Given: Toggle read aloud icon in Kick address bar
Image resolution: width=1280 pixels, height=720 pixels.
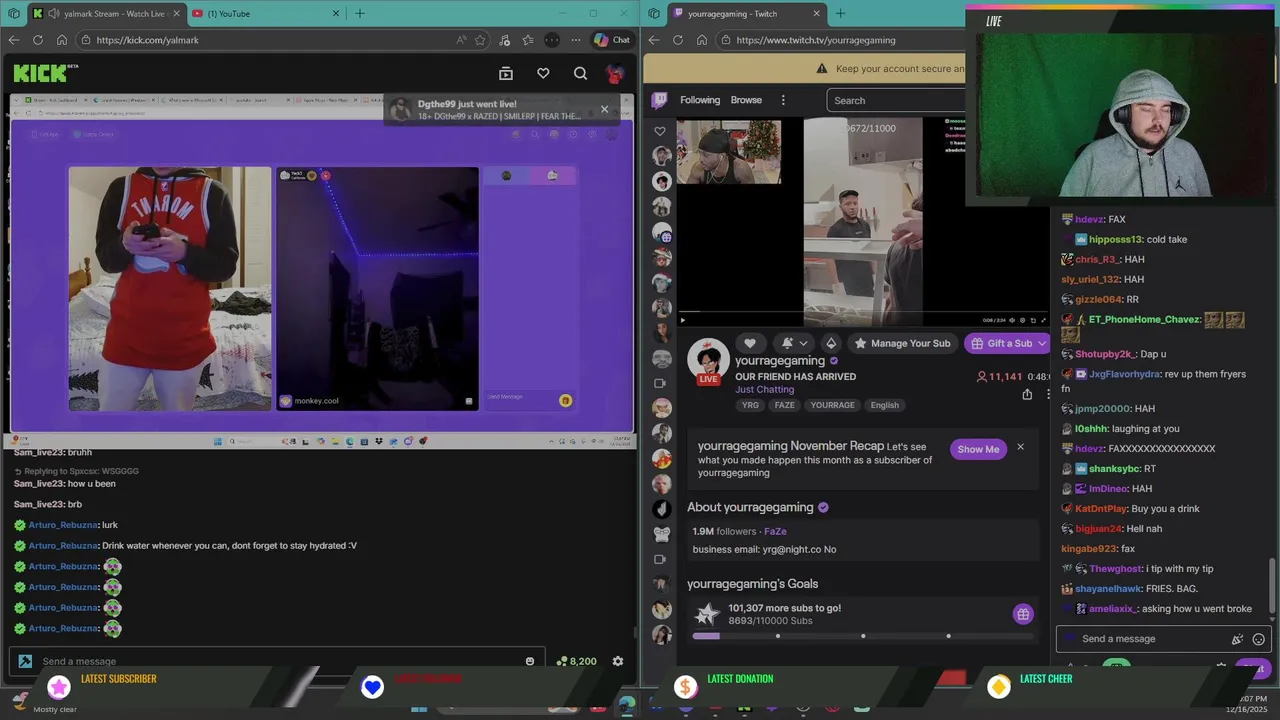Looking at the screenshot, I should (x=461, y=40).
